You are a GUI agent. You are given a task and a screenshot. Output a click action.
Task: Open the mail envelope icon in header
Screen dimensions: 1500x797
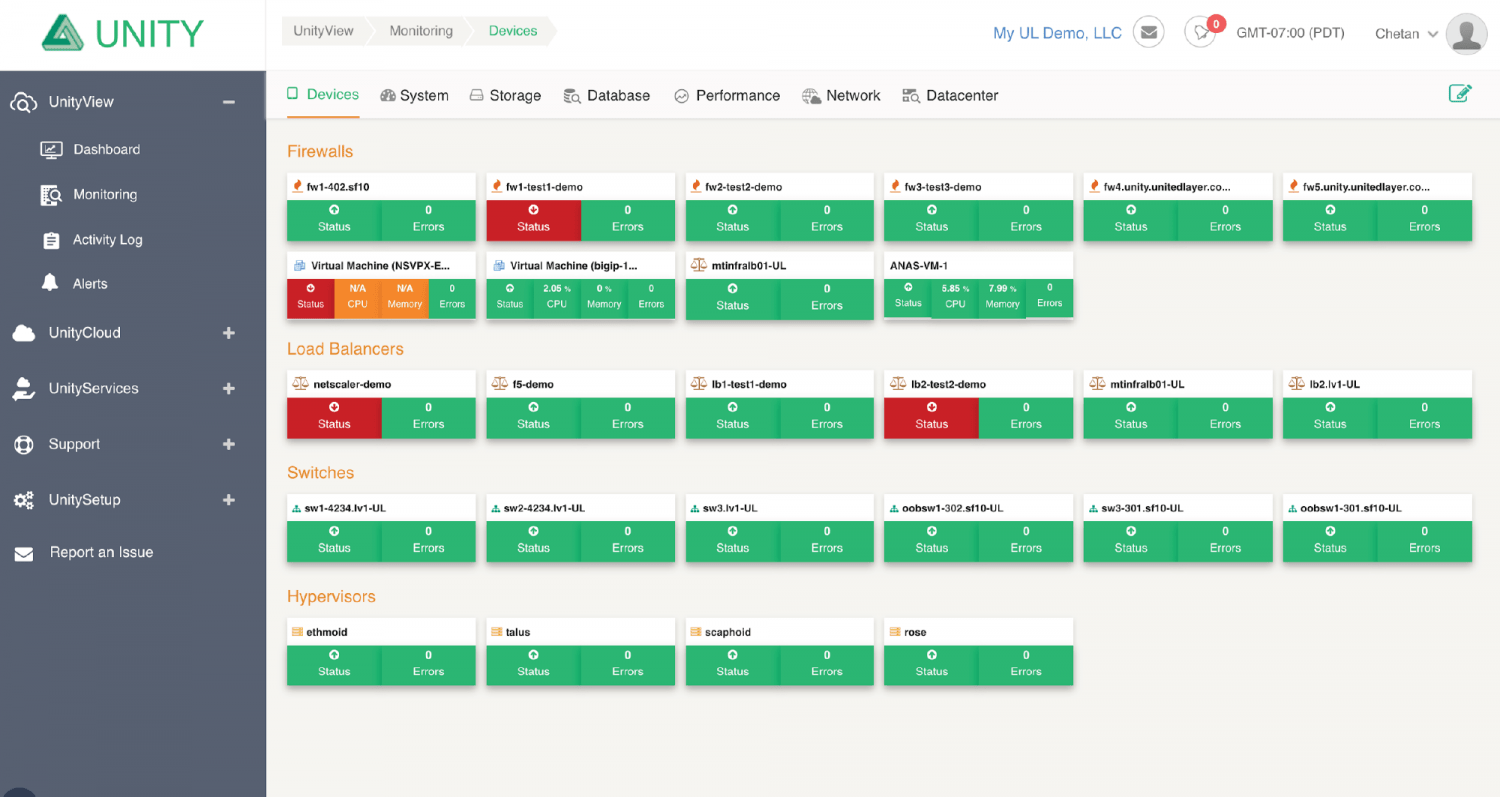pyautogui.click(x=1149, y=33)
